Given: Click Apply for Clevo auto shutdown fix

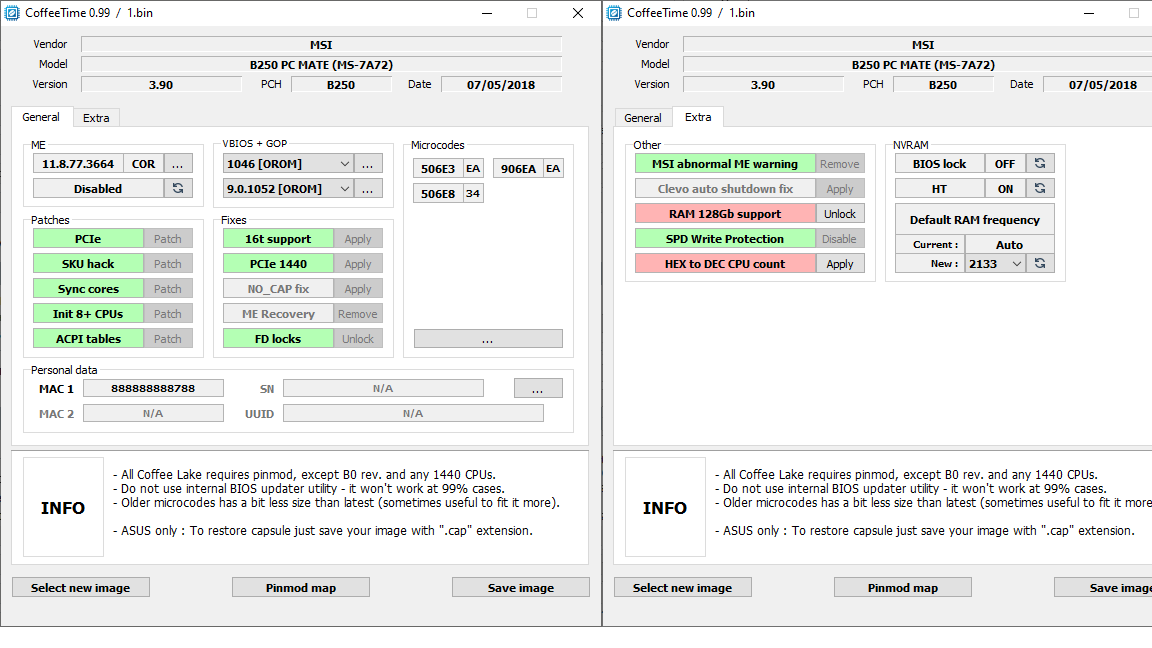Looking at the screenshot, I should [x=840, y=189].
